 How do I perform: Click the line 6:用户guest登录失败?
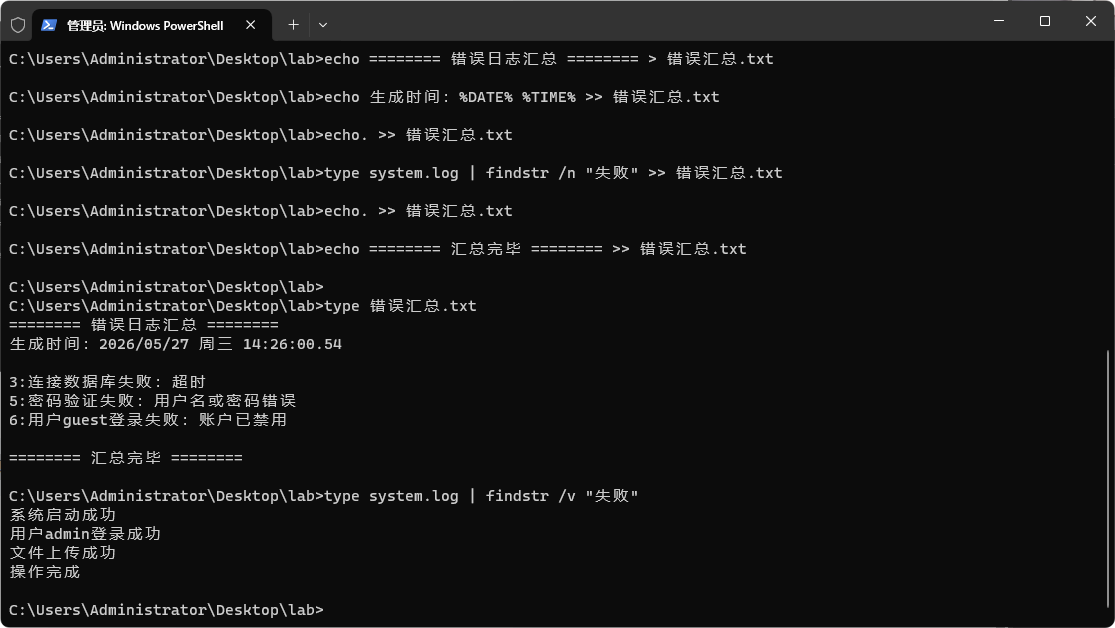tap(148, 420)
